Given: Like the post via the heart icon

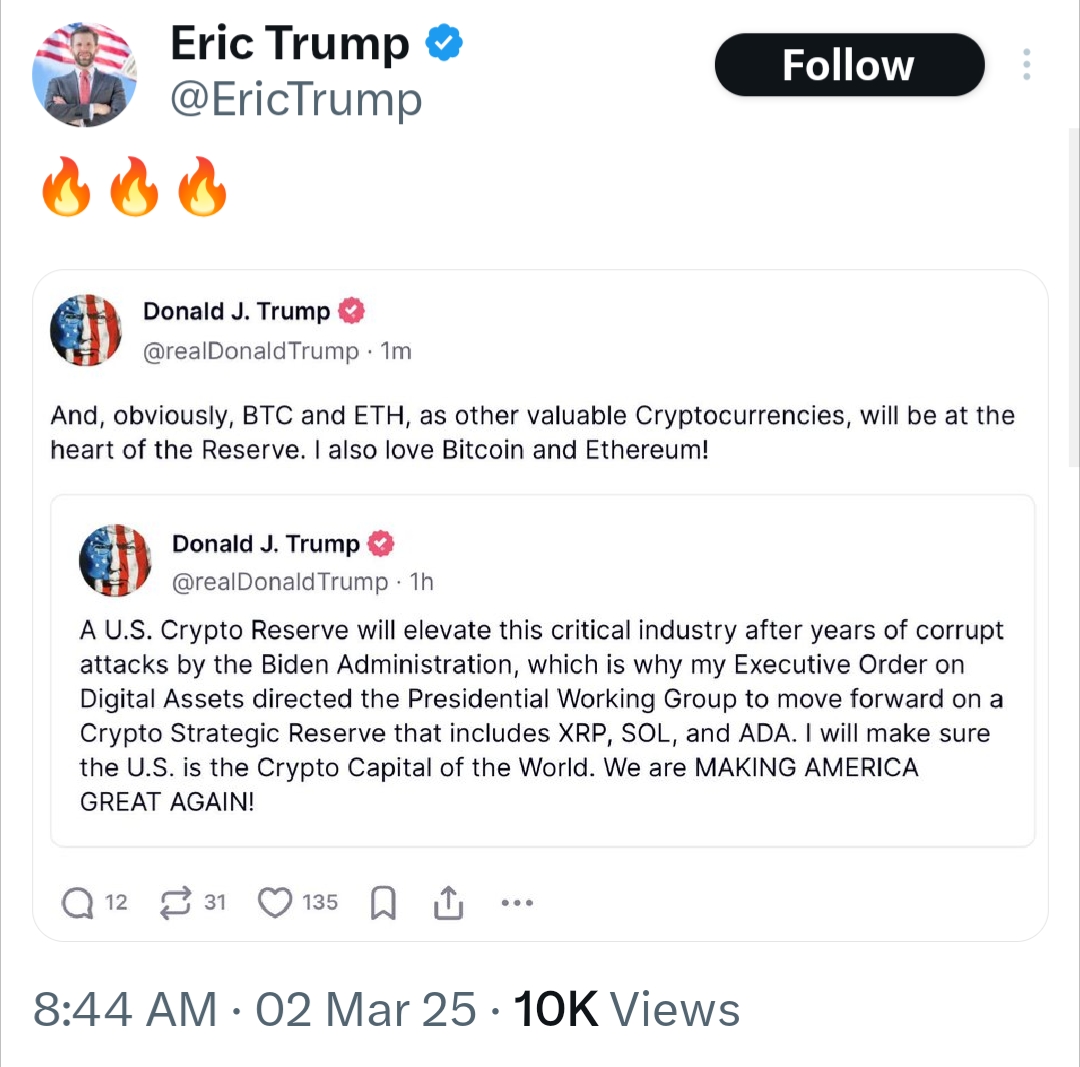Looking at the screenshot, I should point(274,903).
